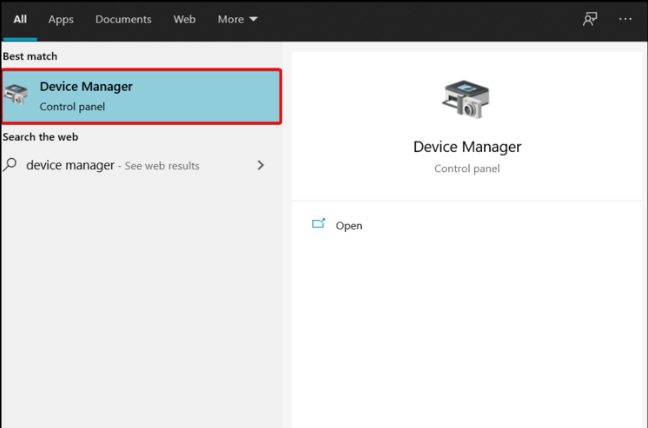Switch to the Apps tab
This screenshot has width=648, height=428.
tap(61, 19)
